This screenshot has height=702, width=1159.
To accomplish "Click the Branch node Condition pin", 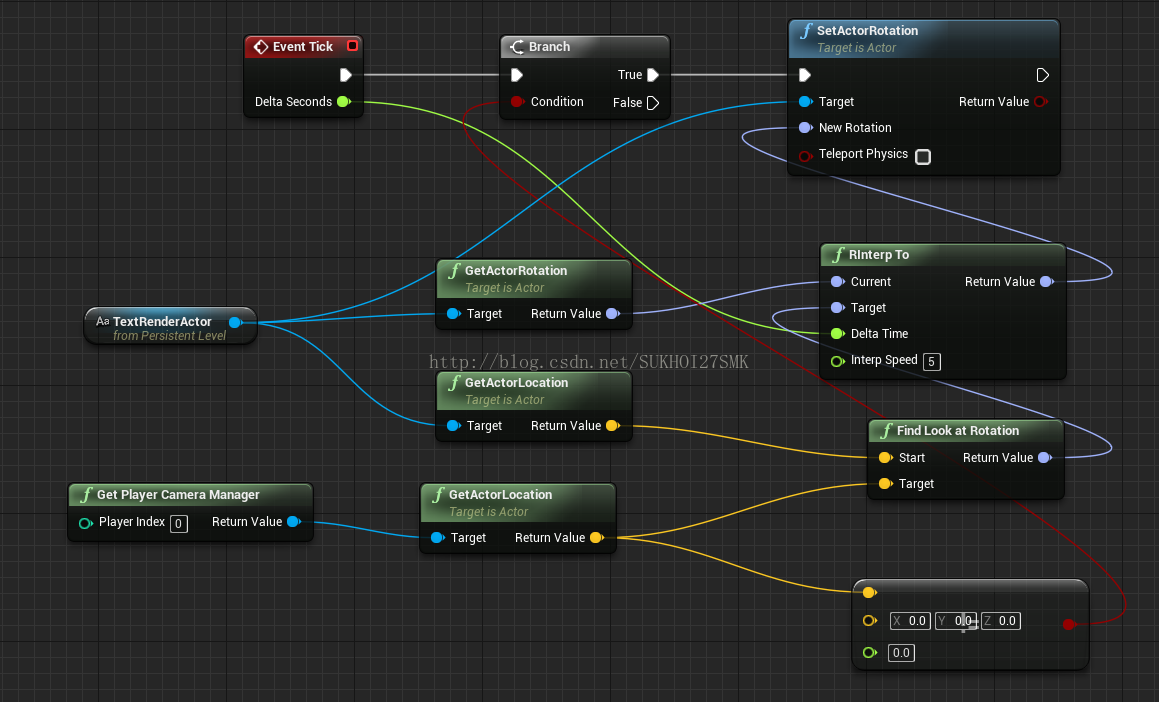I will (x=517, y=102).
